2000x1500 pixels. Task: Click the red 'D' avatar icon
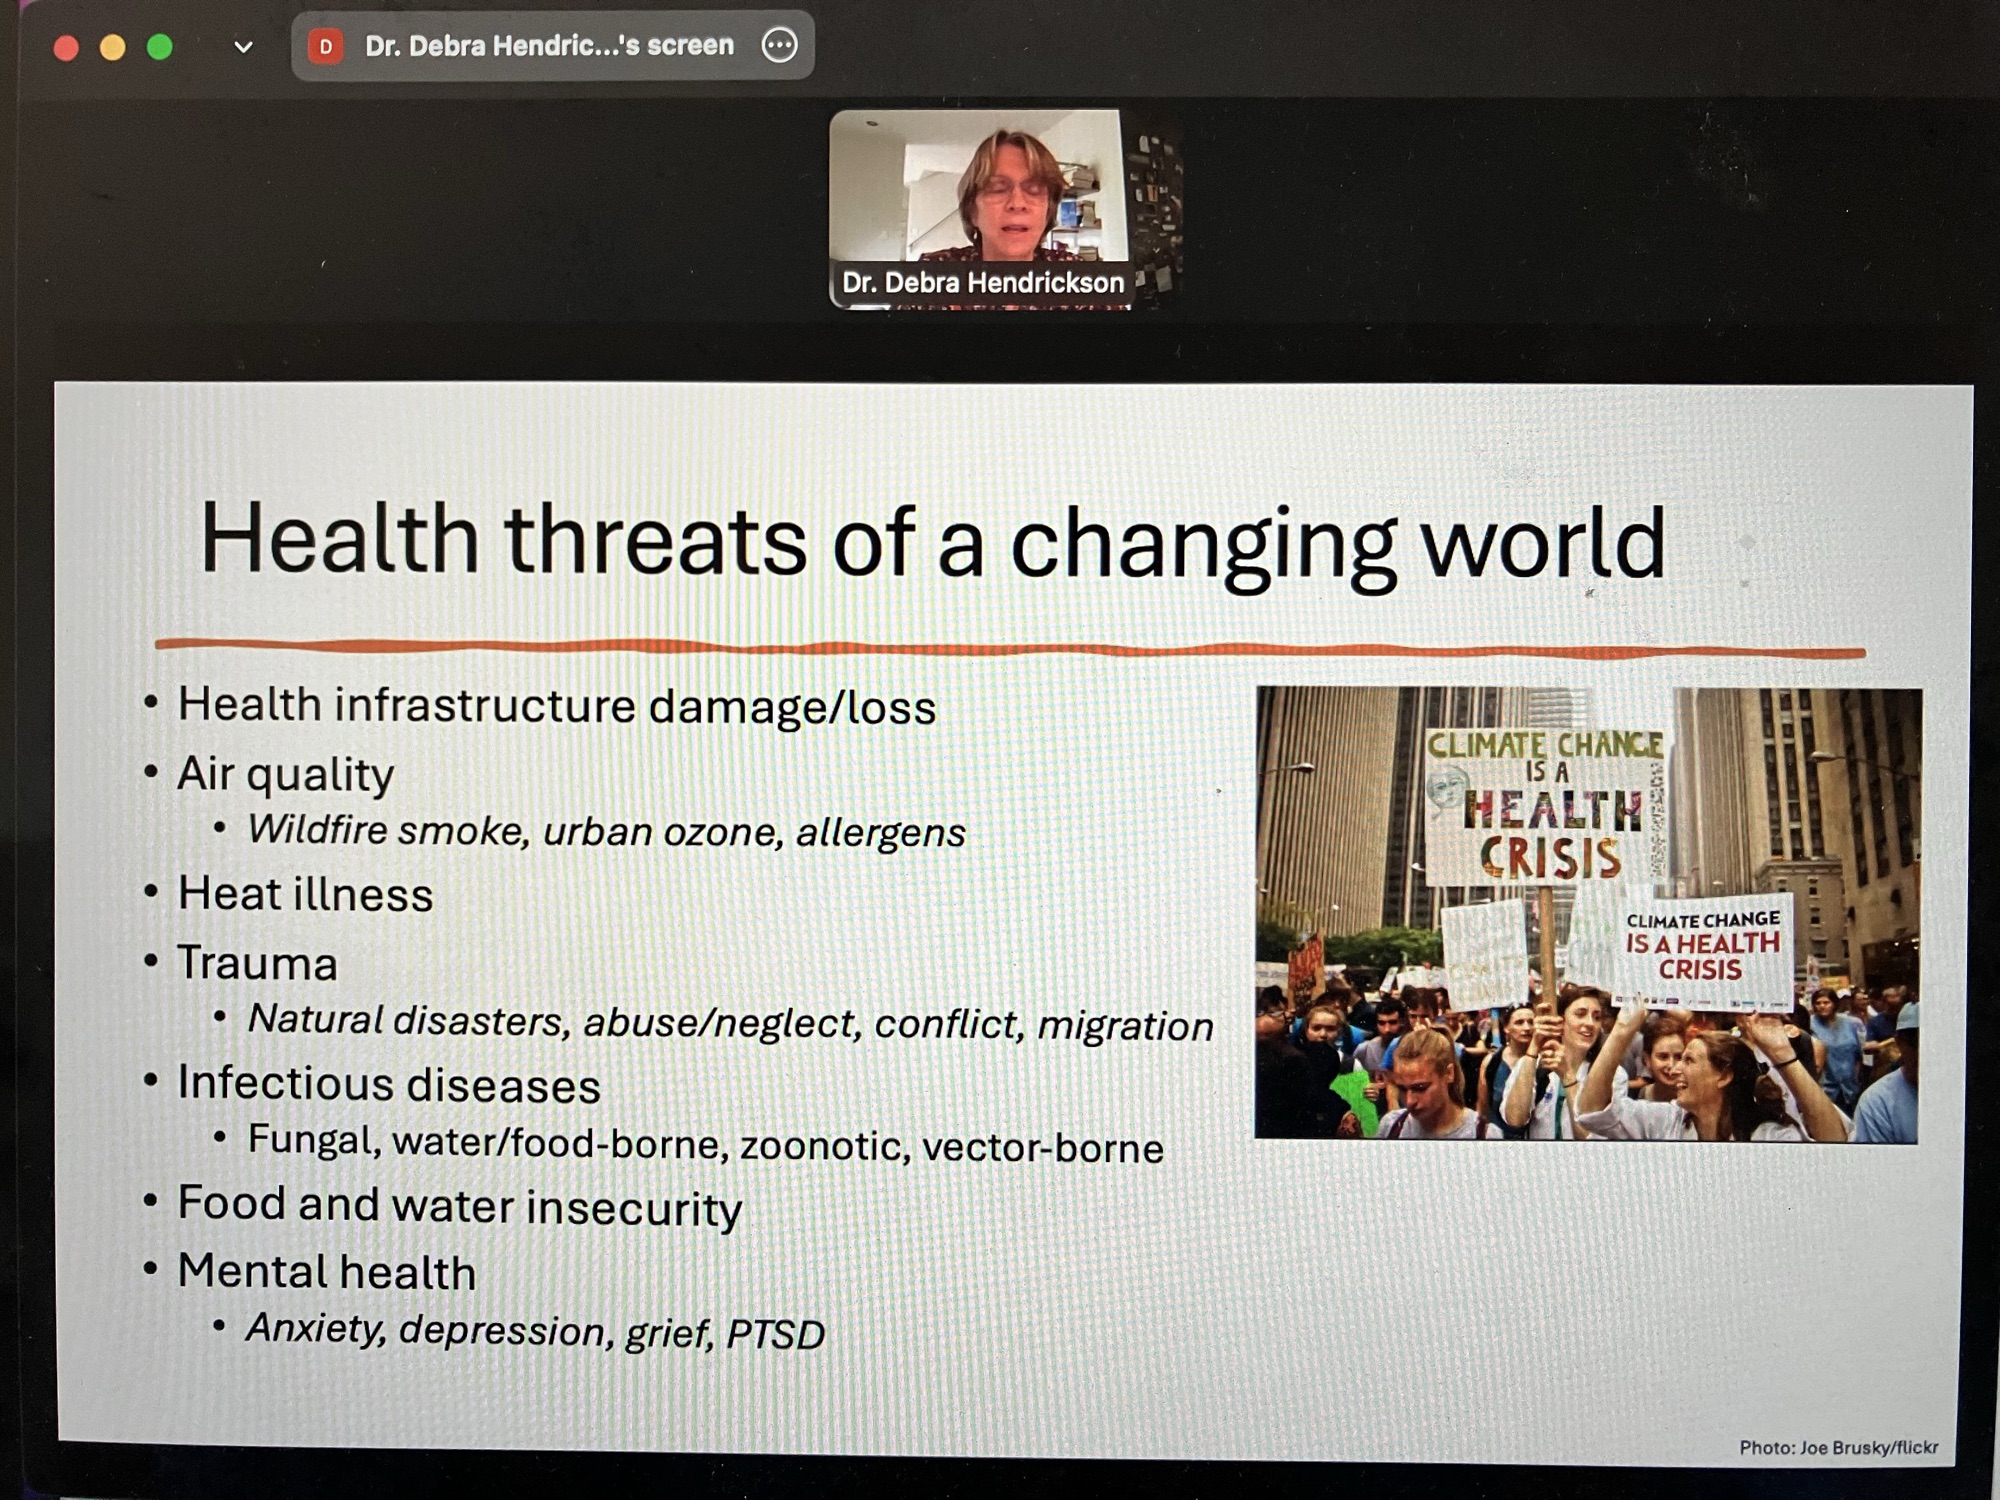(326, 46)
